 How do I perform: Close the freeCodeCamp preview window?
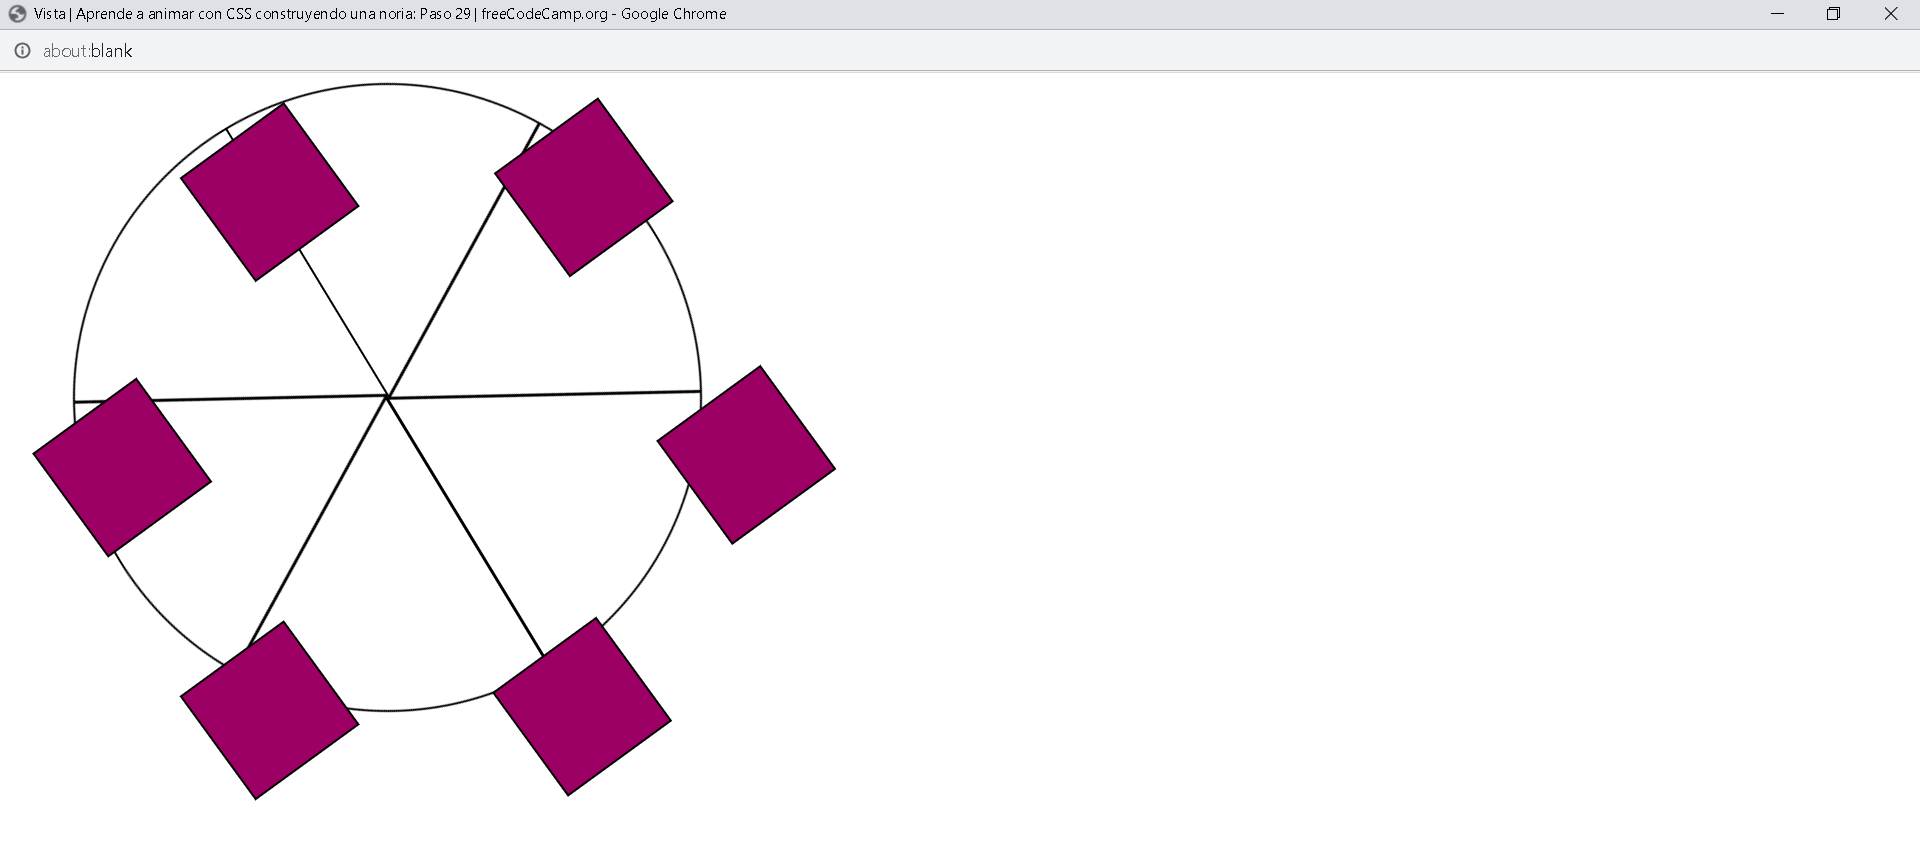1890,14
